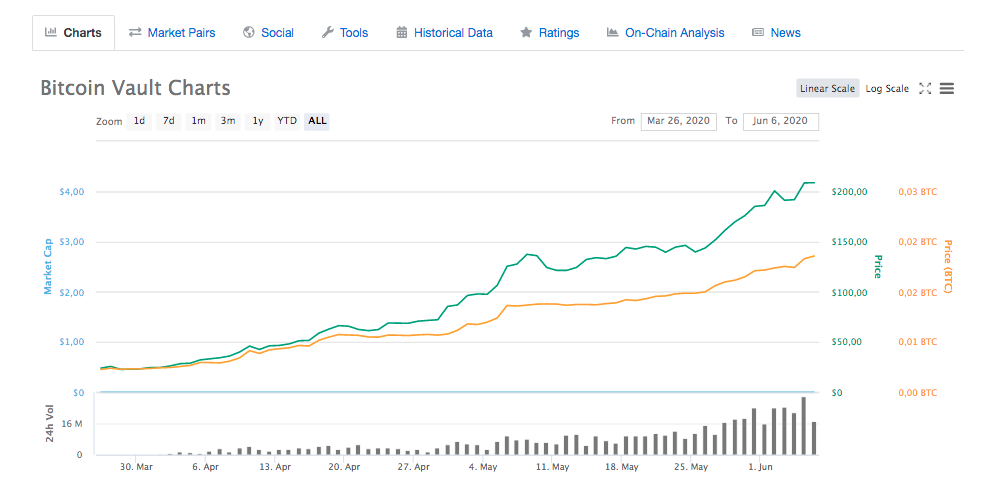Image resolution: width=991 pixels, height=493 pixels.
Task: Open the Historical Data tab
Action: coord(444,33)
